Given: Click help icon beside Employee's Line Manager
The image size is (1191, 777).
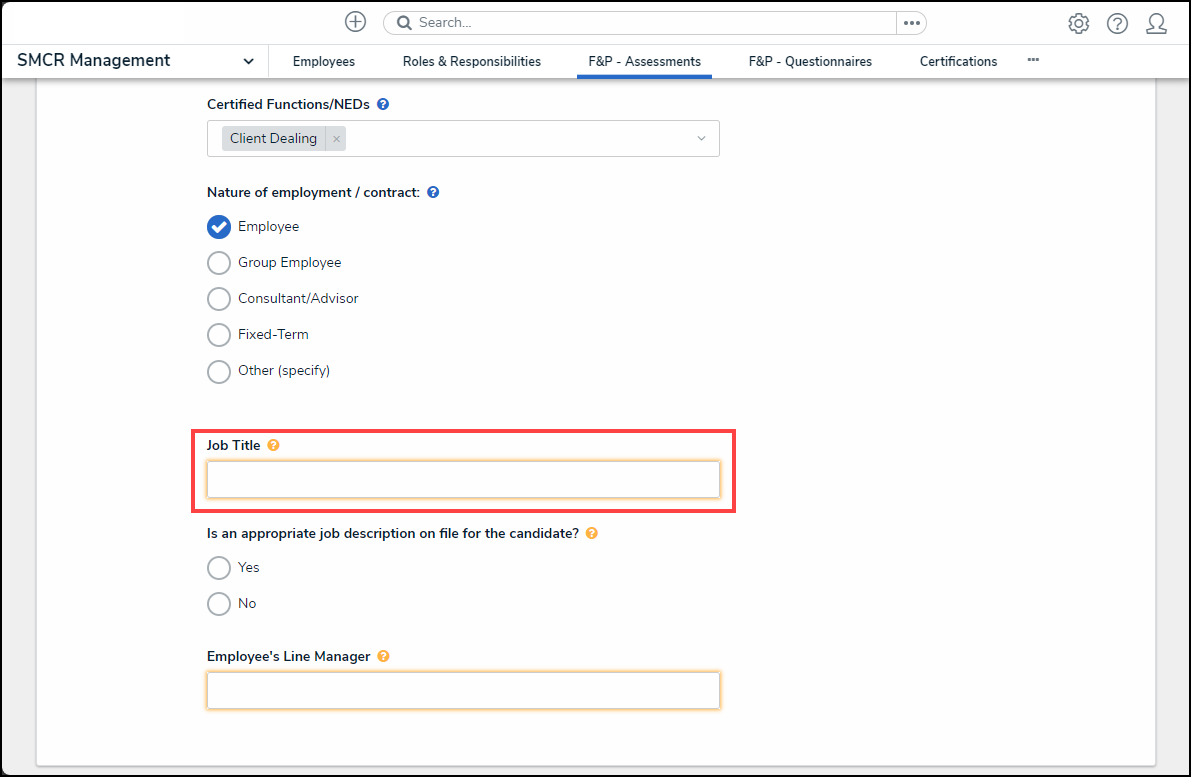Looking at the screenshot, I should (383, 657).
